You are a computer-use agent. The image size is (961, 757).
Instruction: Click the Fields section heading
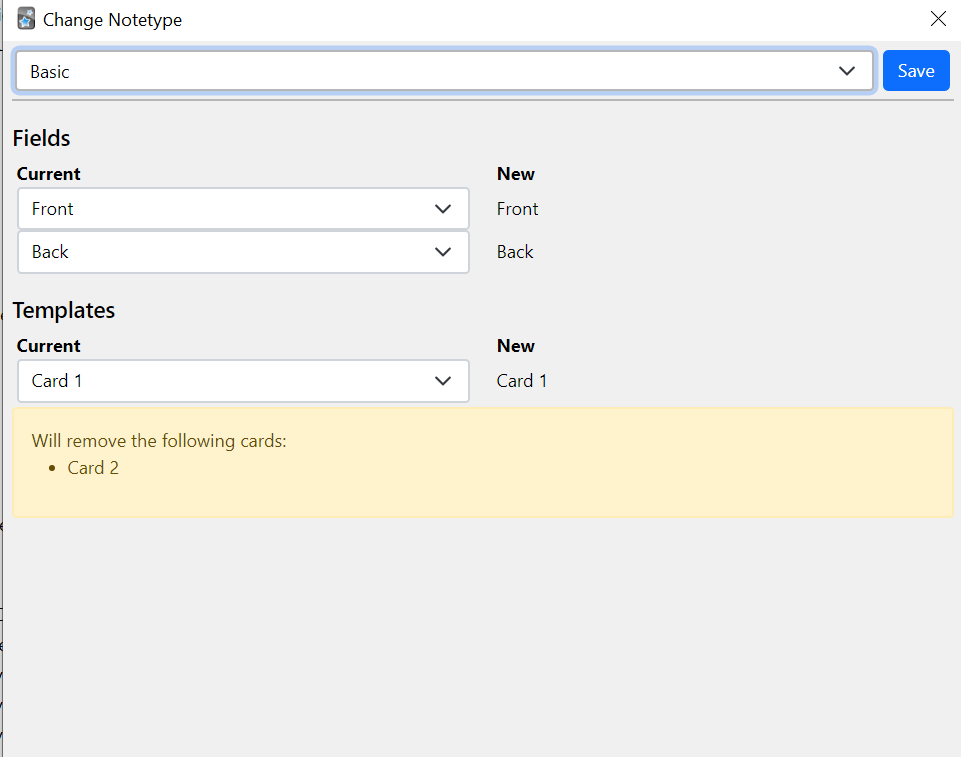[41, 138]
